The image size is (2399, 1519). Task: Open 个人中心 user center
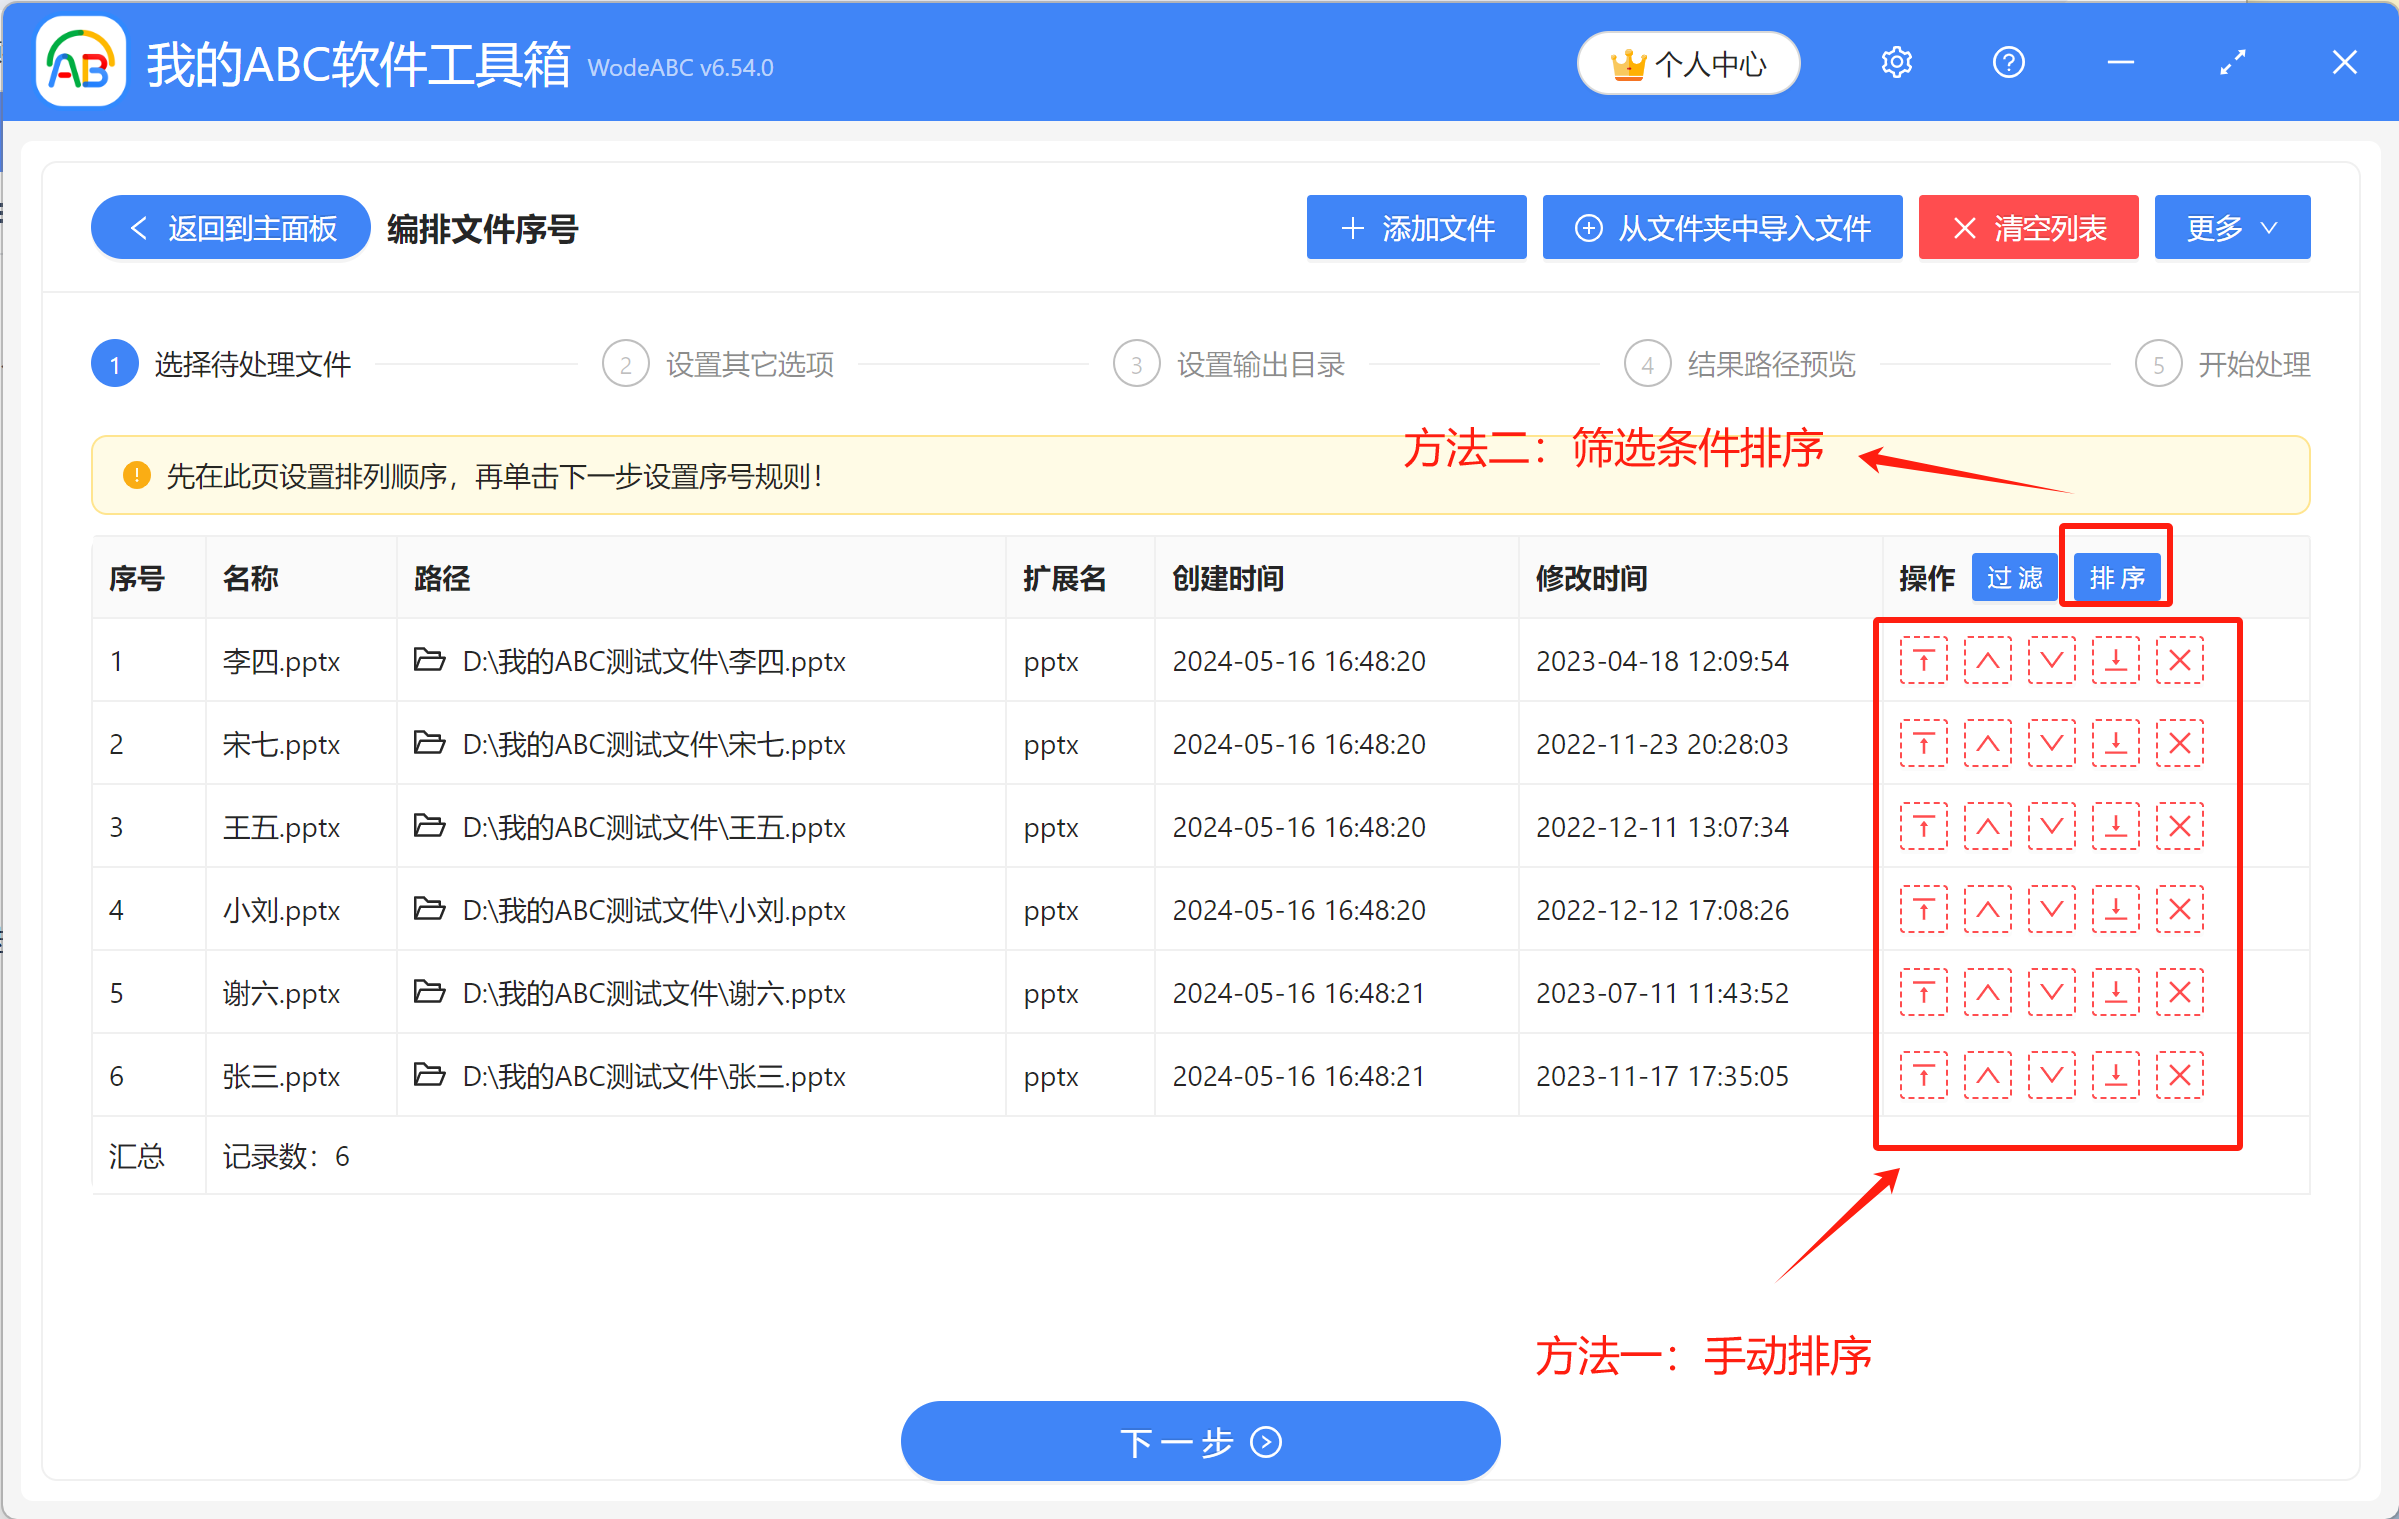[1687, 65]
